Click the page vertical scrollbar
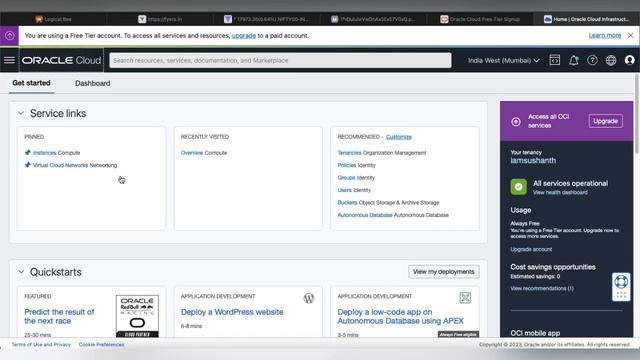640x360 pixels. (637, 114)
